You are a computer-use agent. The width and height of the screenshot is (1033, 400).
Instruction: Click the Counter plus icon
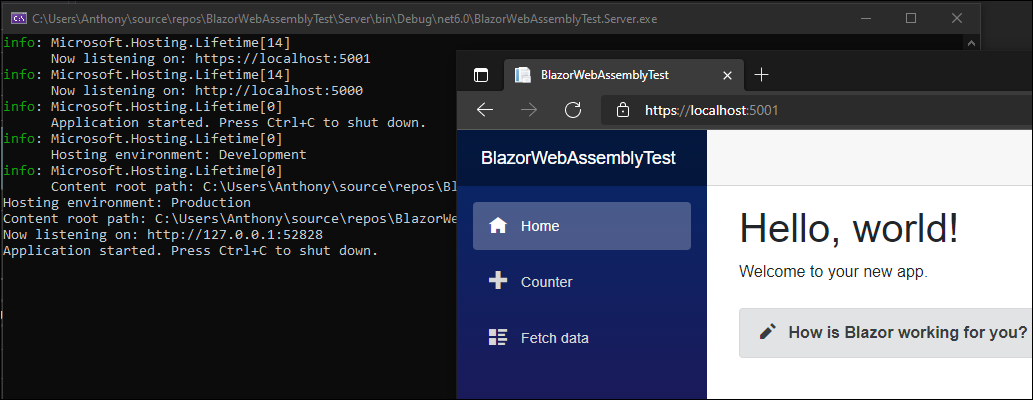[x=498, y=281]
